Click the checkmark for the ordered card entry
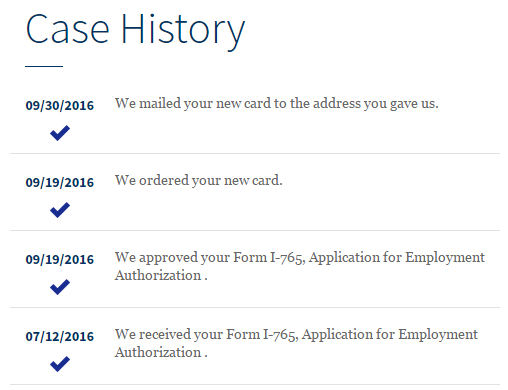Screen dimensions: 508x390 tap(60, 210)
